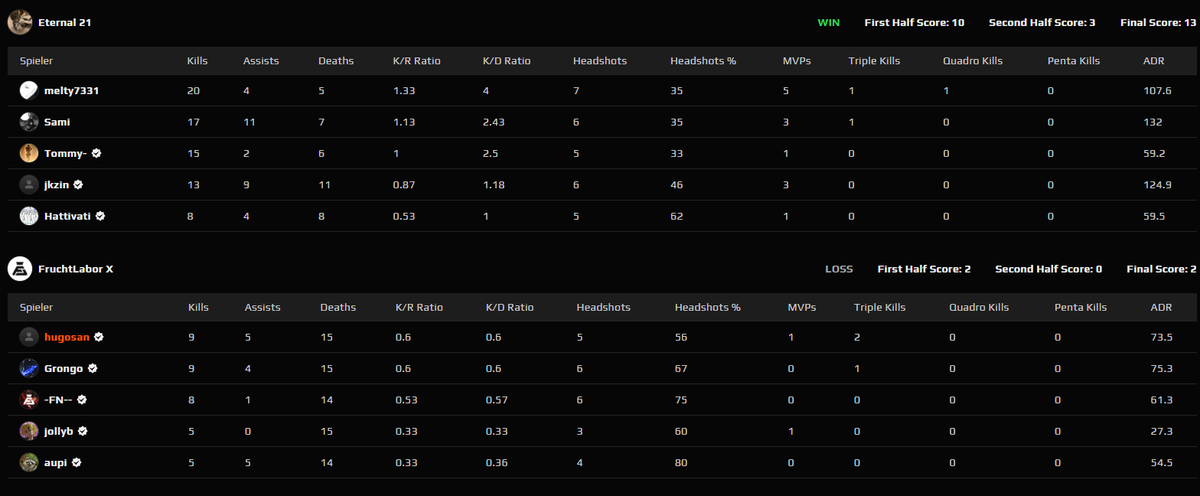Select -FN--'s player avatar

point(29,399)
